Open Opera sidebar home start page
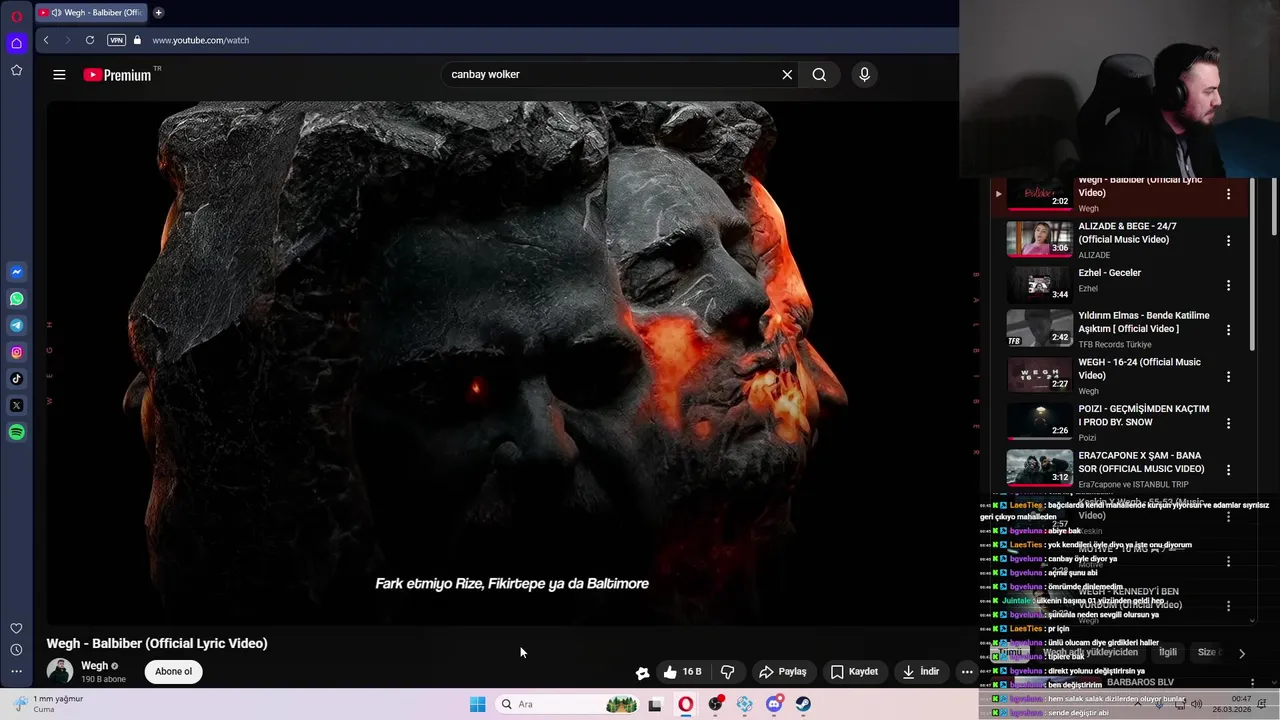 pos(16,43)
